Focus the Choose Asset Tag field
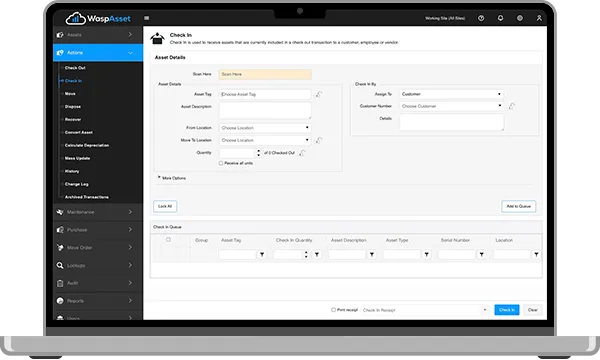This screenshot has height=360, width=600. tap(265, 94)
